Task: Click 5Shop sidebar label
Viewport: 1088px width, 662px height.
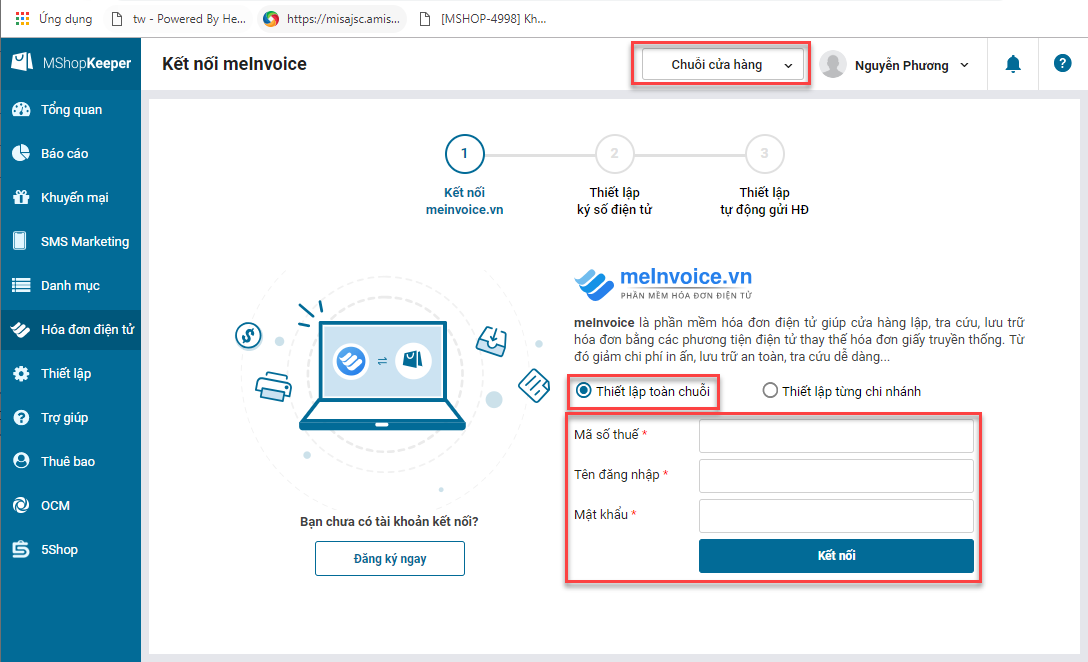Action: pos(59,550)
